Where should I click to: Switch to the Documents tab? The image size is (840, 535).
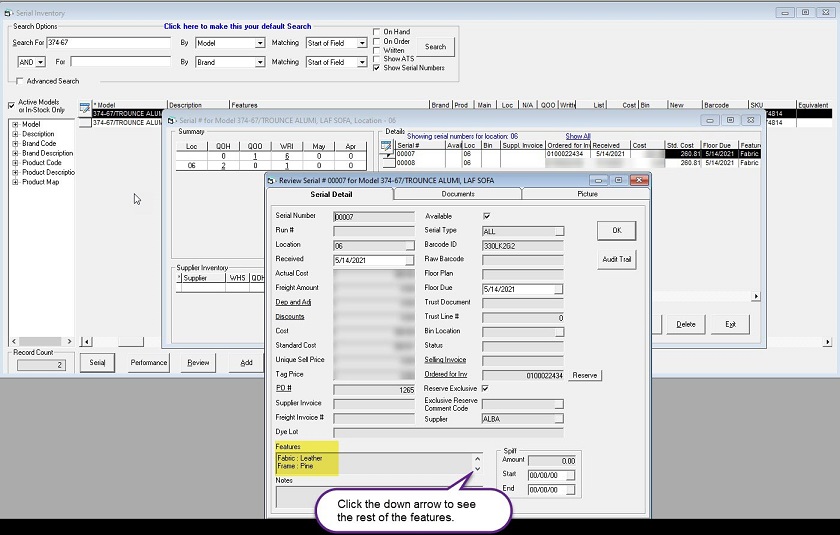(458, 194)
